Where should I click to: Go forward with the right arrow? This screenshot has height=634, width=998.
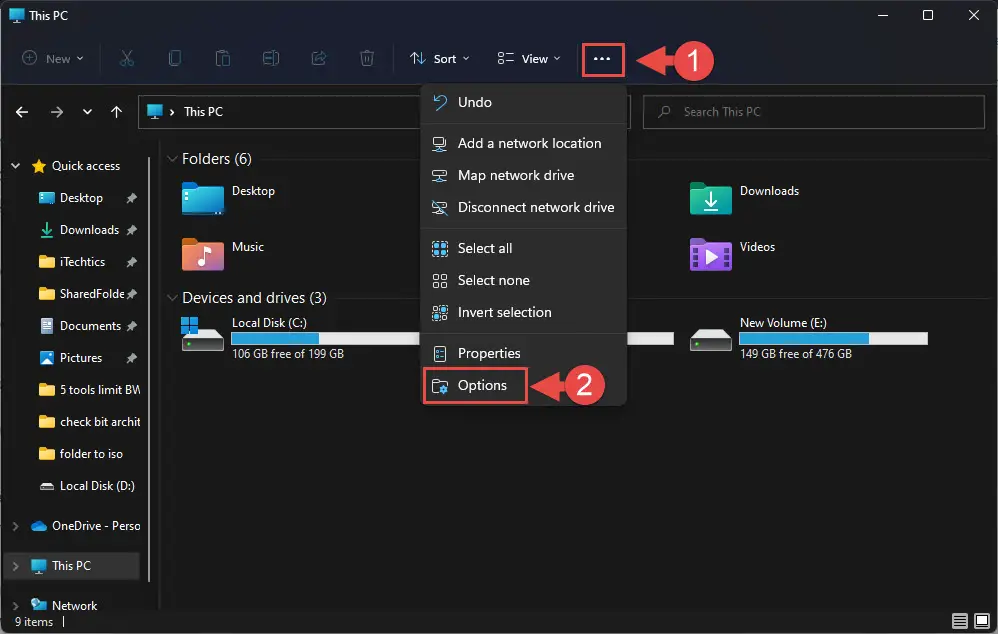click(x=57, y=112)
